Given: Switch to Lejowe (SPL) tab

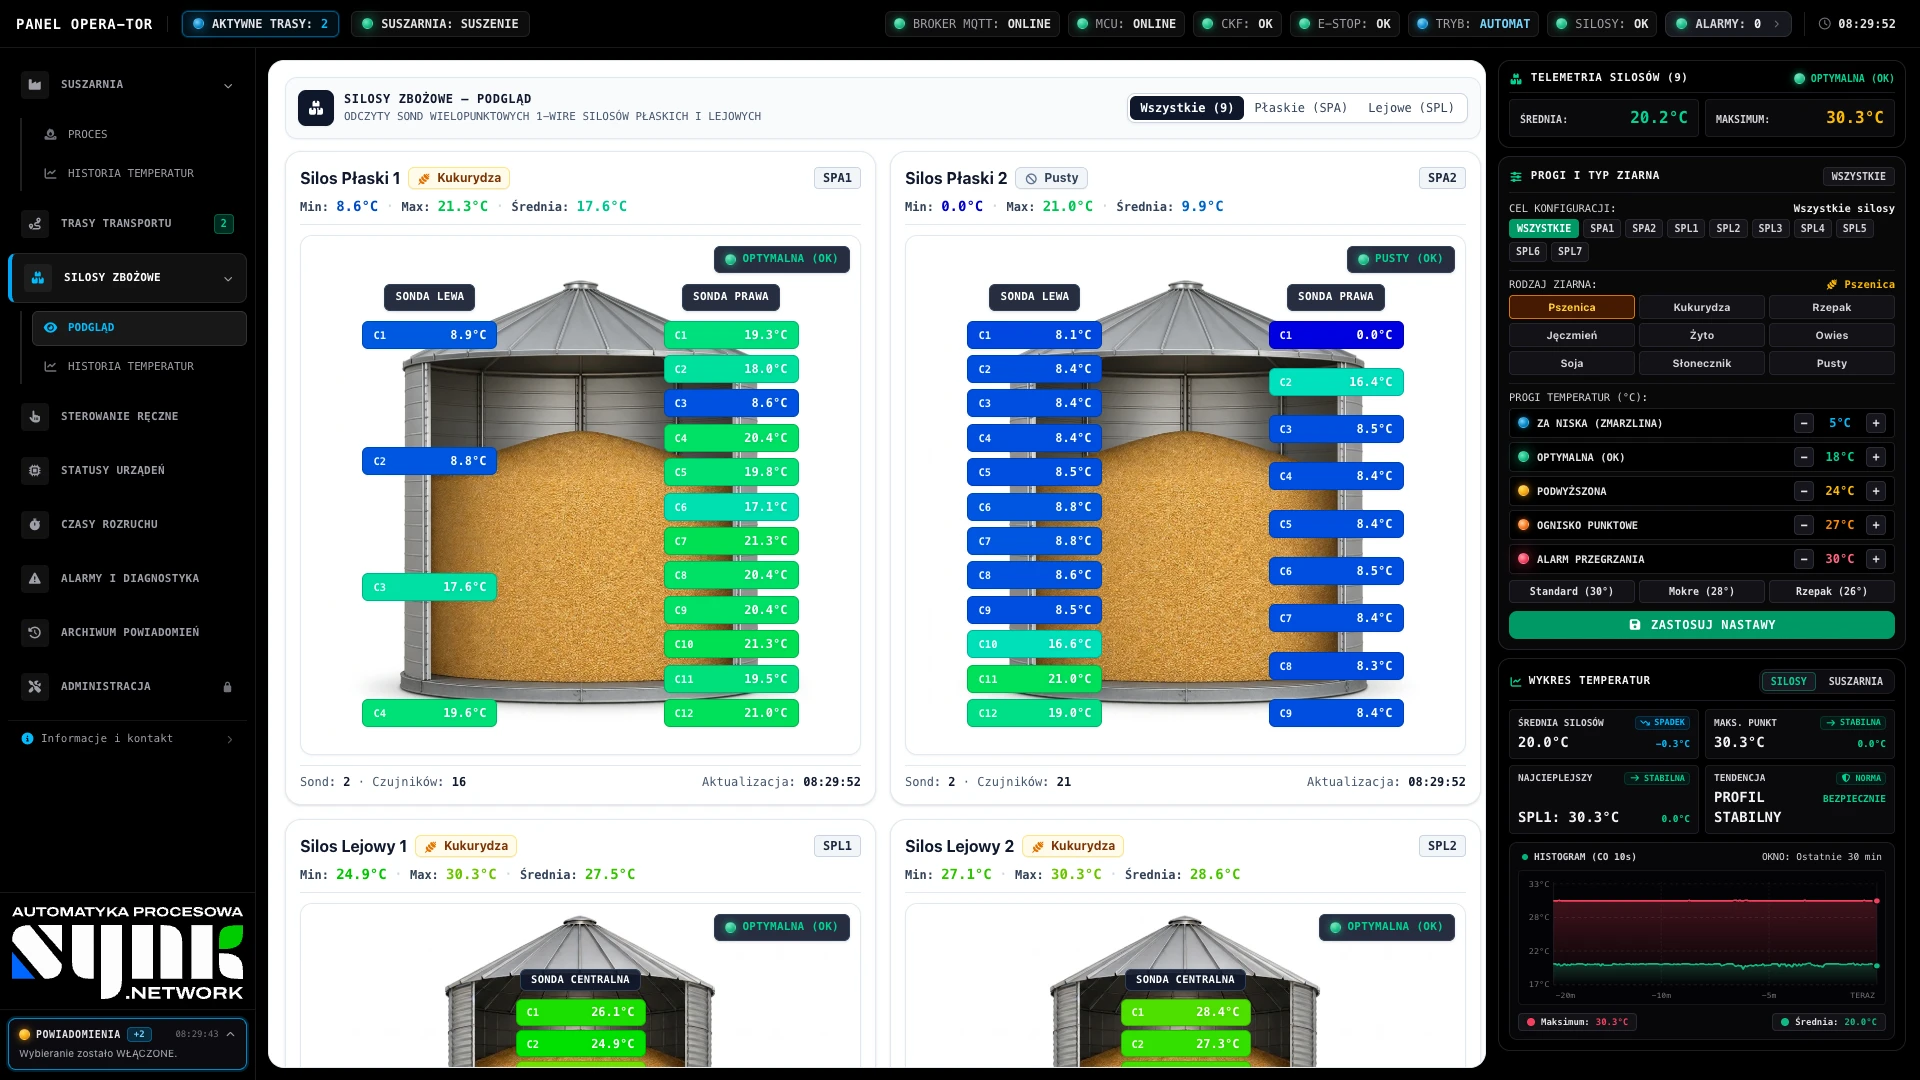Looking at the screenshot, I should coord(1410,108).
